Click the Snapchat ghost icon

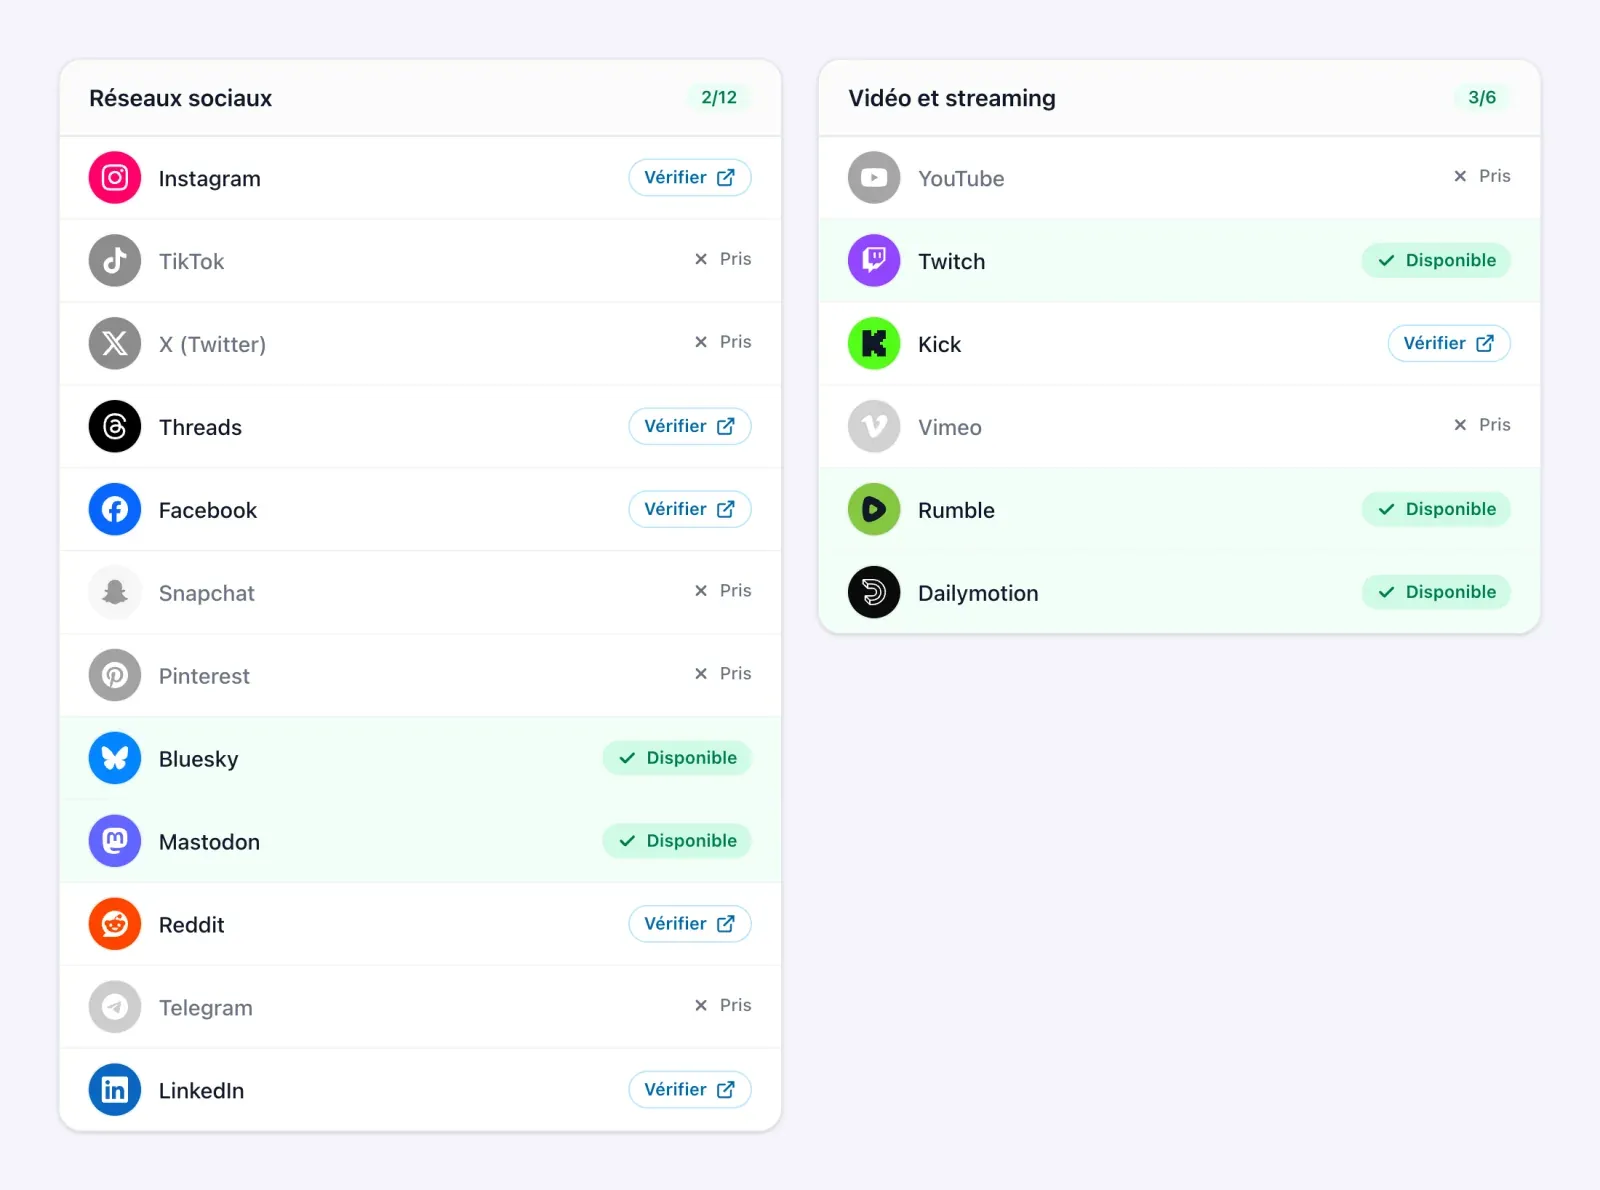pos(115,593)
